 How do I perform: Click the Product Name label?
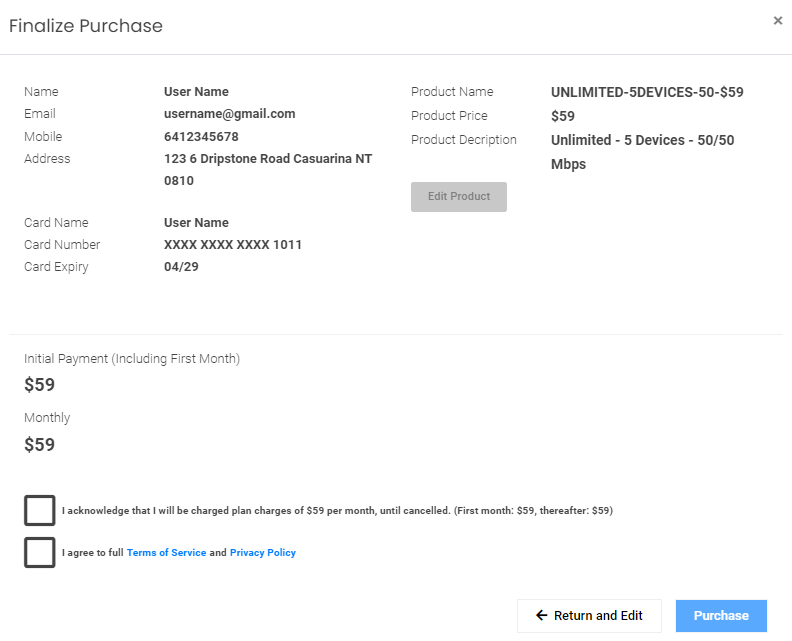(452, 92)
